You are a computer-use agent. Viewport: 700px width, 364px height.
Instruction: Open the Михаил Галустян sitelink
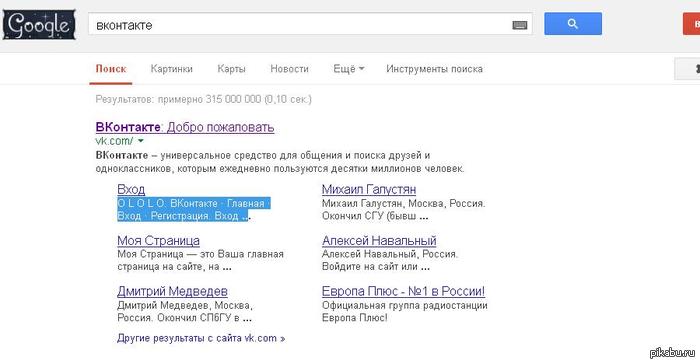click(369, 189)
